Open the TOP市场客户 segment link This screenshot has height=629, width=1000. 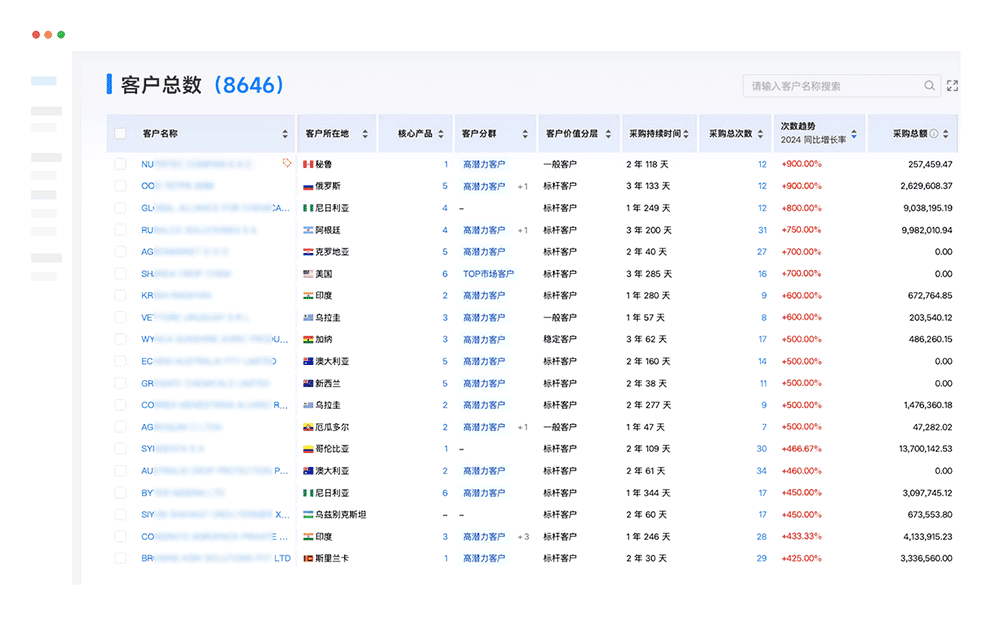(x=488, y=274)
